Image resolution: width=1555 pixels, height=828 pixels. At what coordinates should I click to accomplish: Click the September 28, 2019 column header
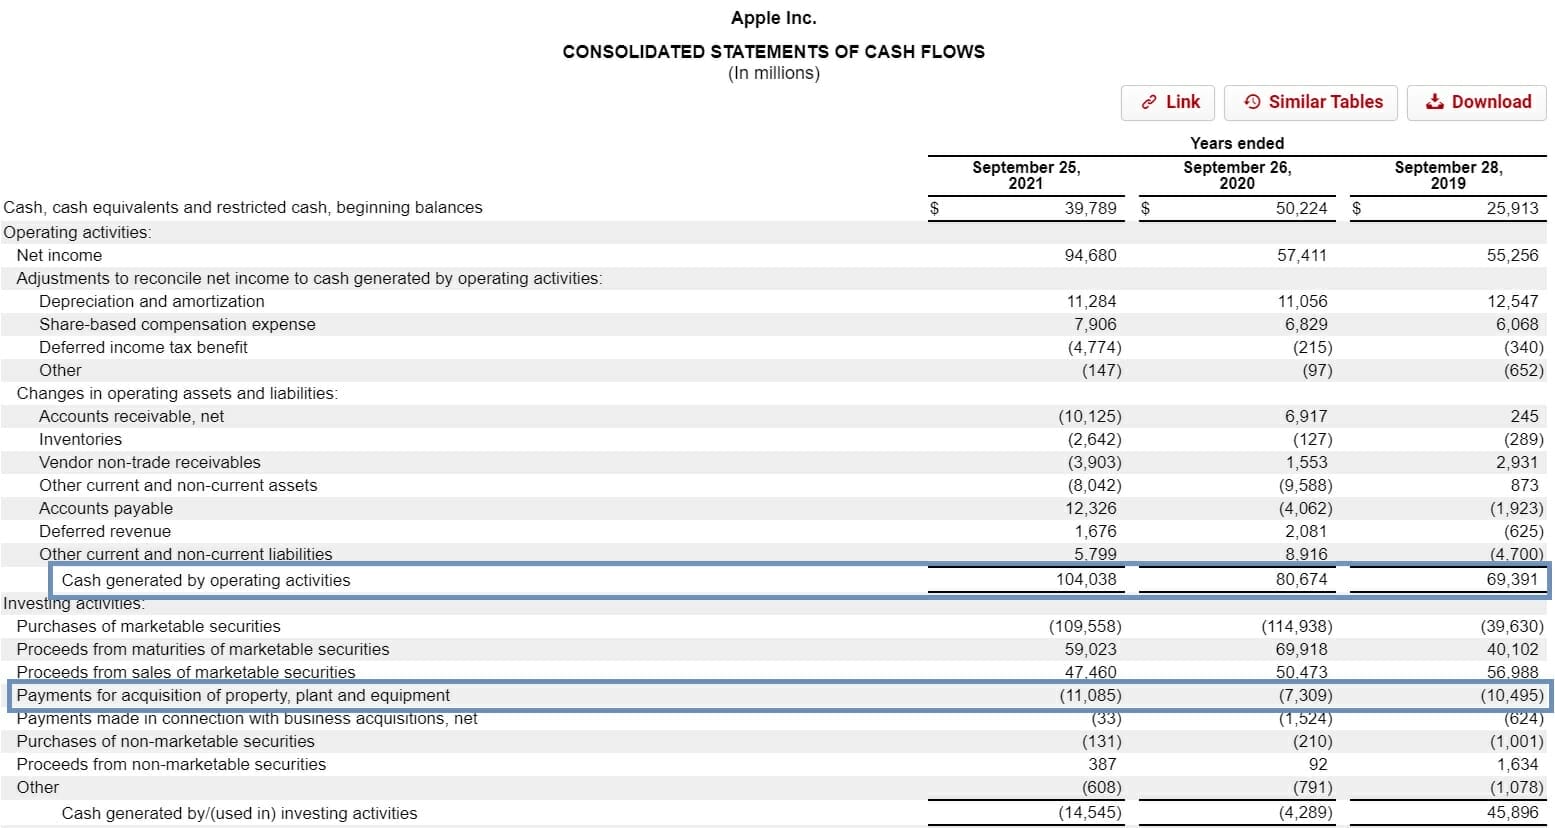(1448, 175)
